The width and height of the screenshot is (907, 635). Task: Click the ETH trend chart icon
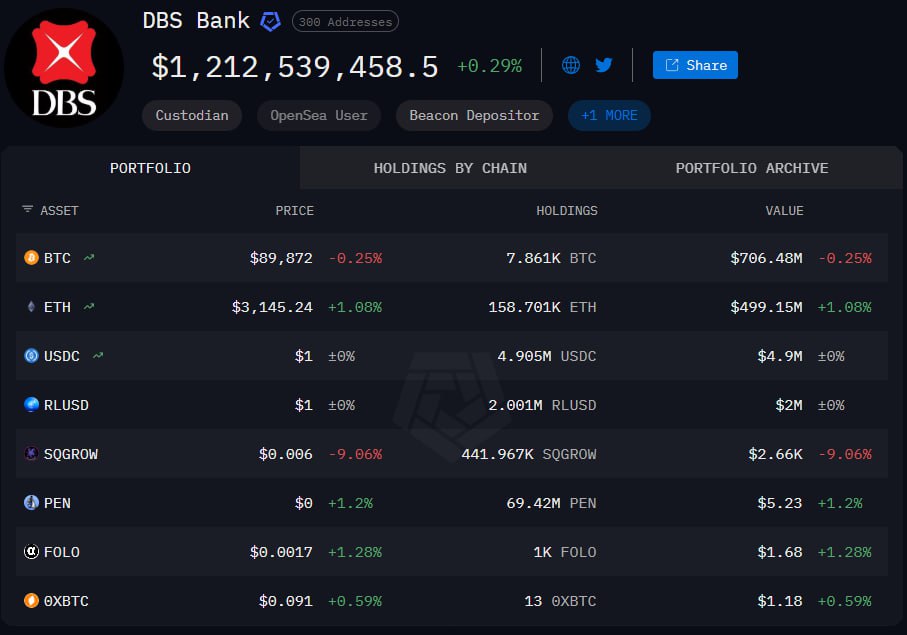[89, 307]
